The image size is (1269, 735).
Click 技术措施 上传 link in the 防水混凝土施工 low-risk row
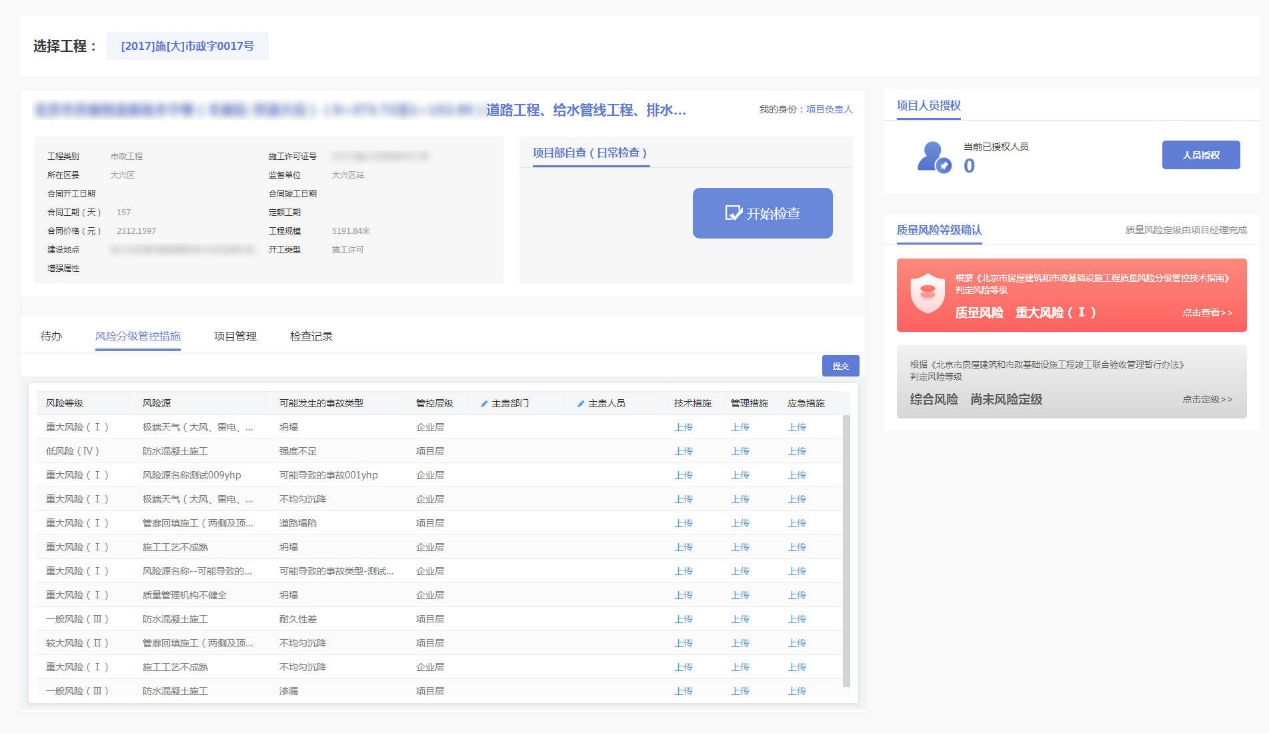[x=683, y=451]
